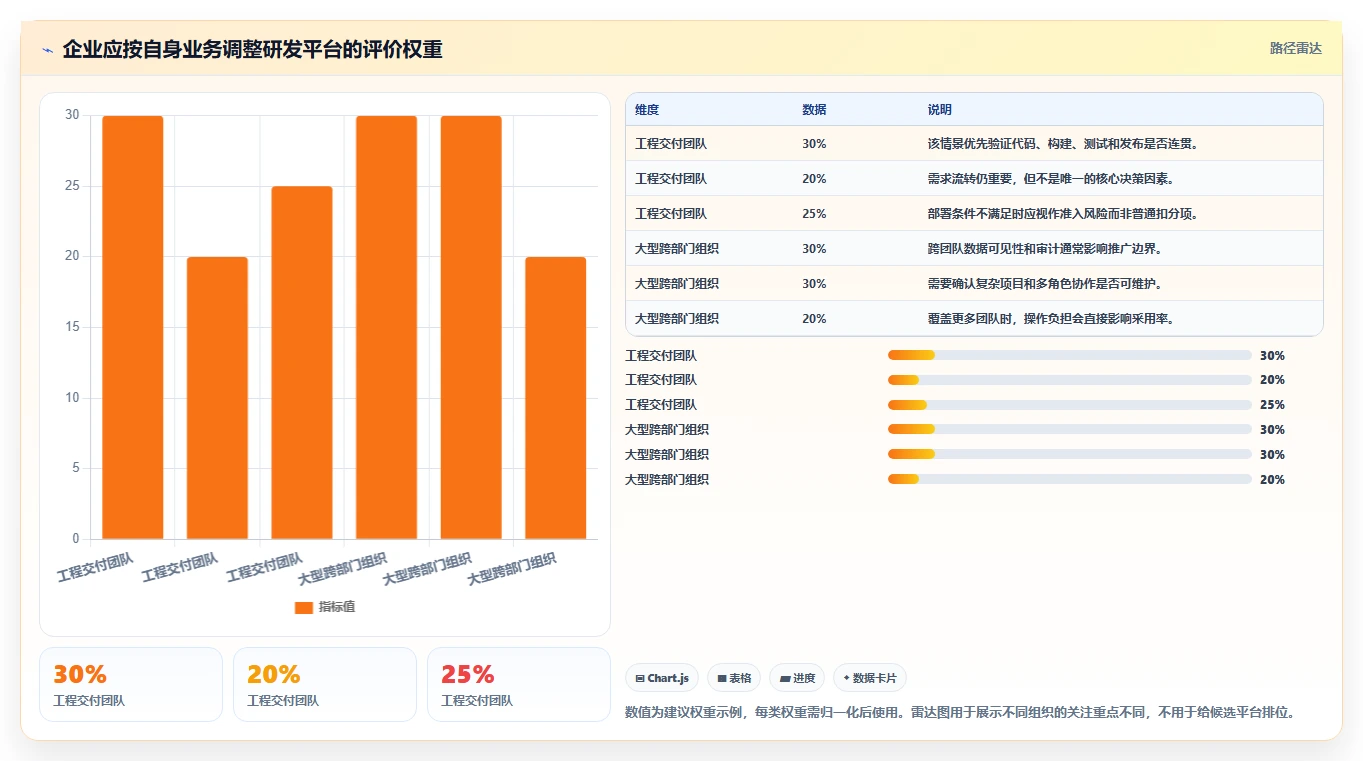Select the 表格 tag pill

pos(734,678)
